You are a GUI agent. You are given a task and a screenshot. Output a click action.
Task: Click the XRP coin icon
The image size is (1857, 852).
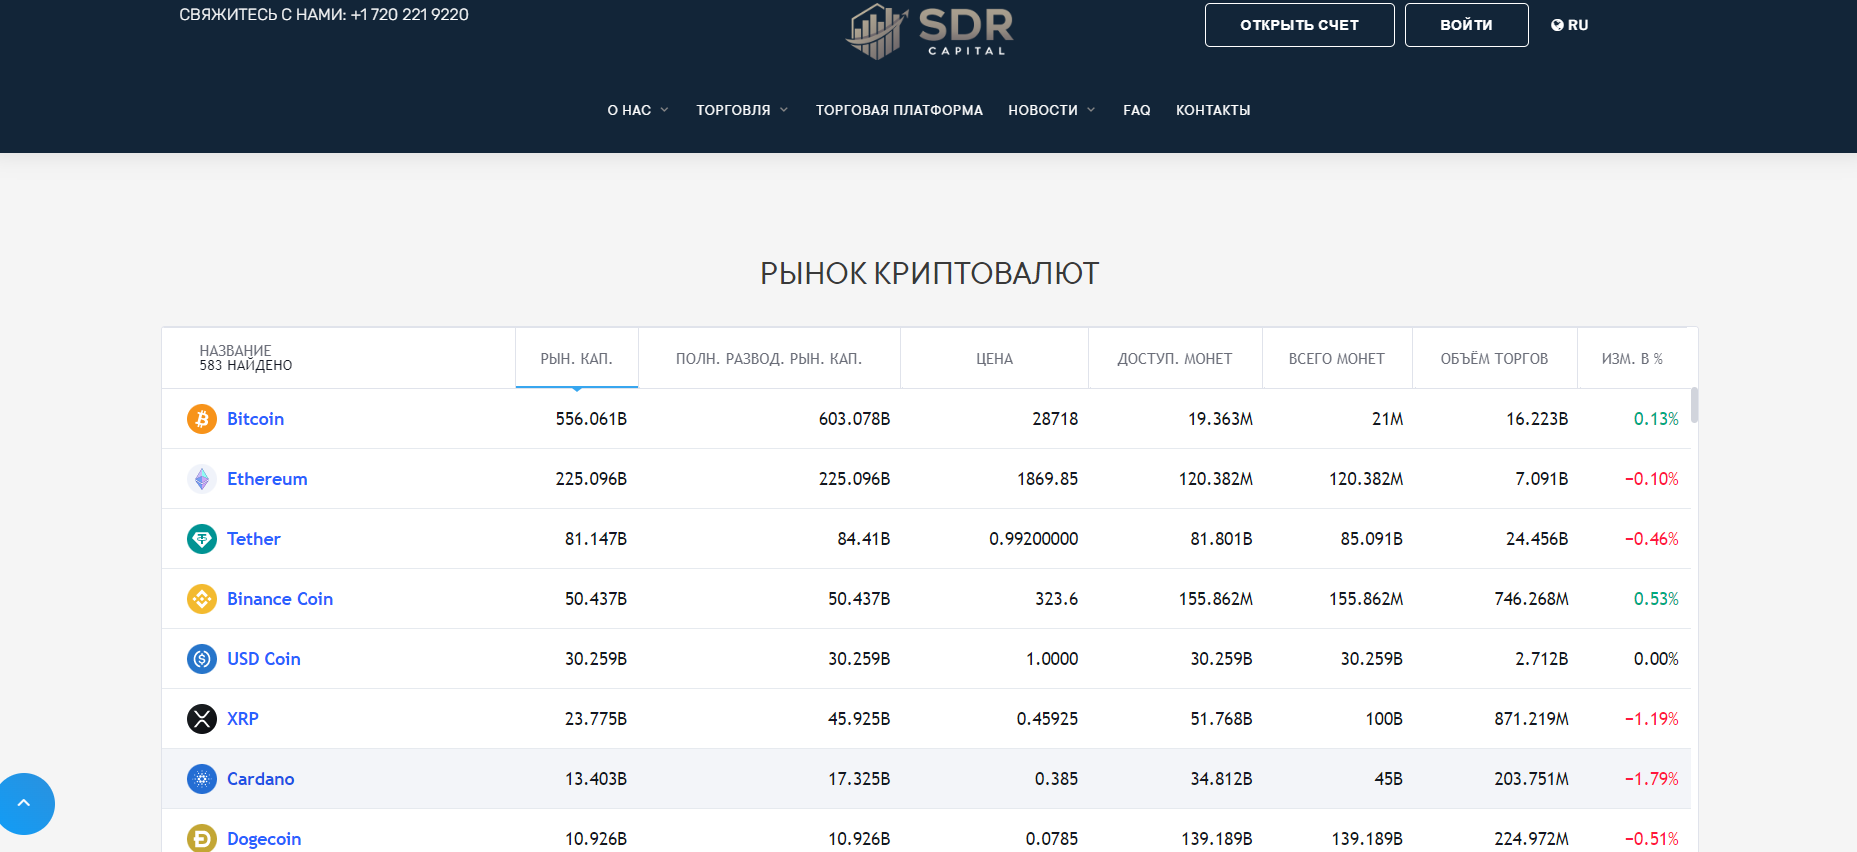point(202,719)
